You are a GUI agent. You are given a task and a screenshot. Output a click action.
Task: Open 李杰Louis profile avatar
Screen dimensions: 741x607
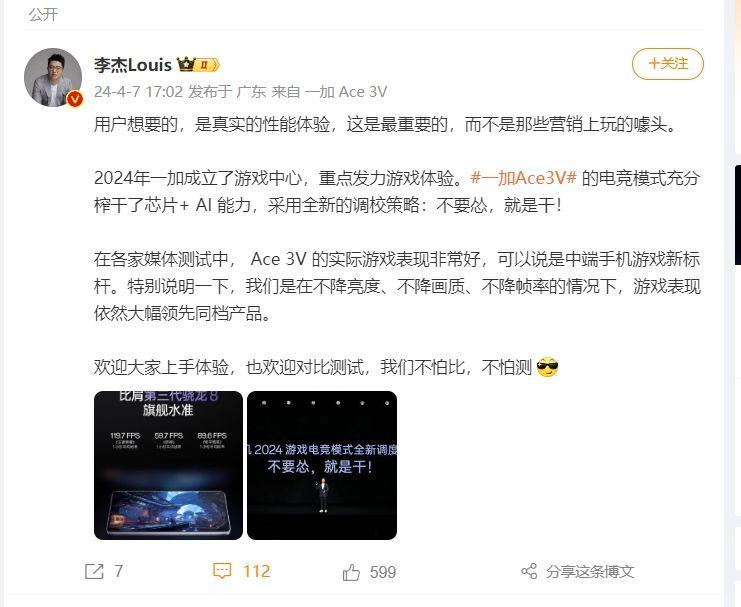pos(53,77)
